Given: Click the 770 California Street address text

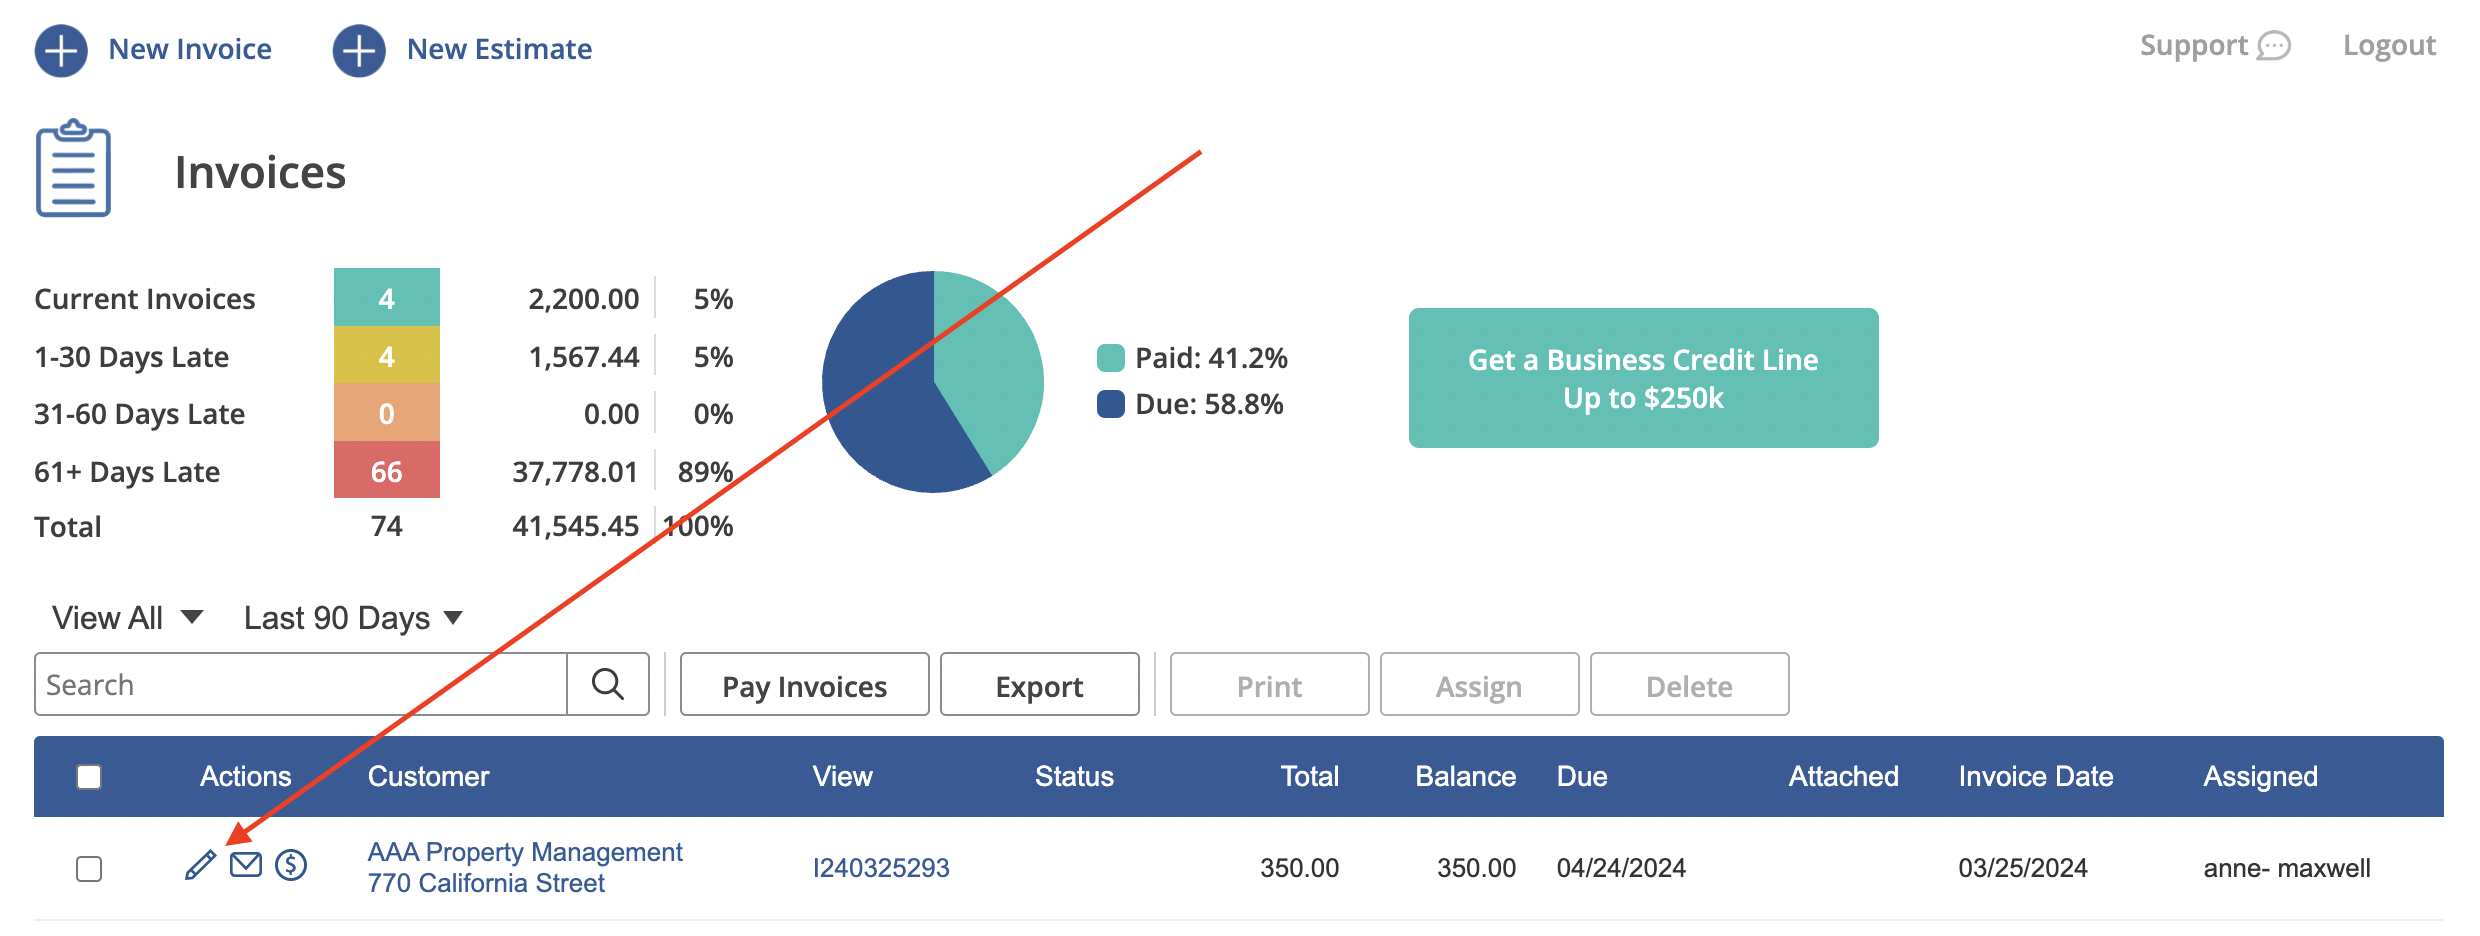Looking at the screenshot, I should [x=486, y=883].
